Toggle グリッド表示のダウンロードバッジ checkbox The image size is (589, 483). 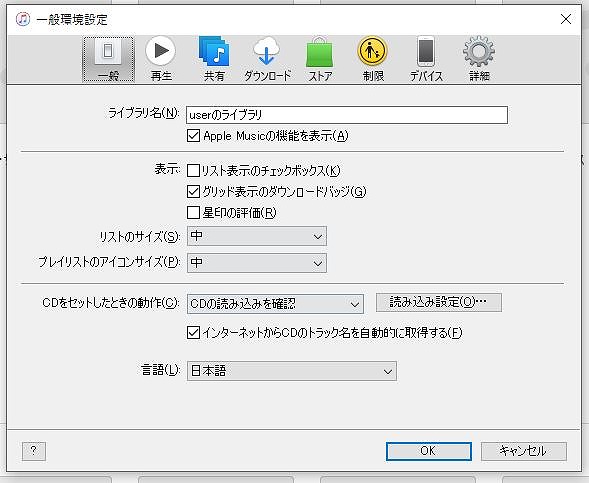tap(193, 192)
